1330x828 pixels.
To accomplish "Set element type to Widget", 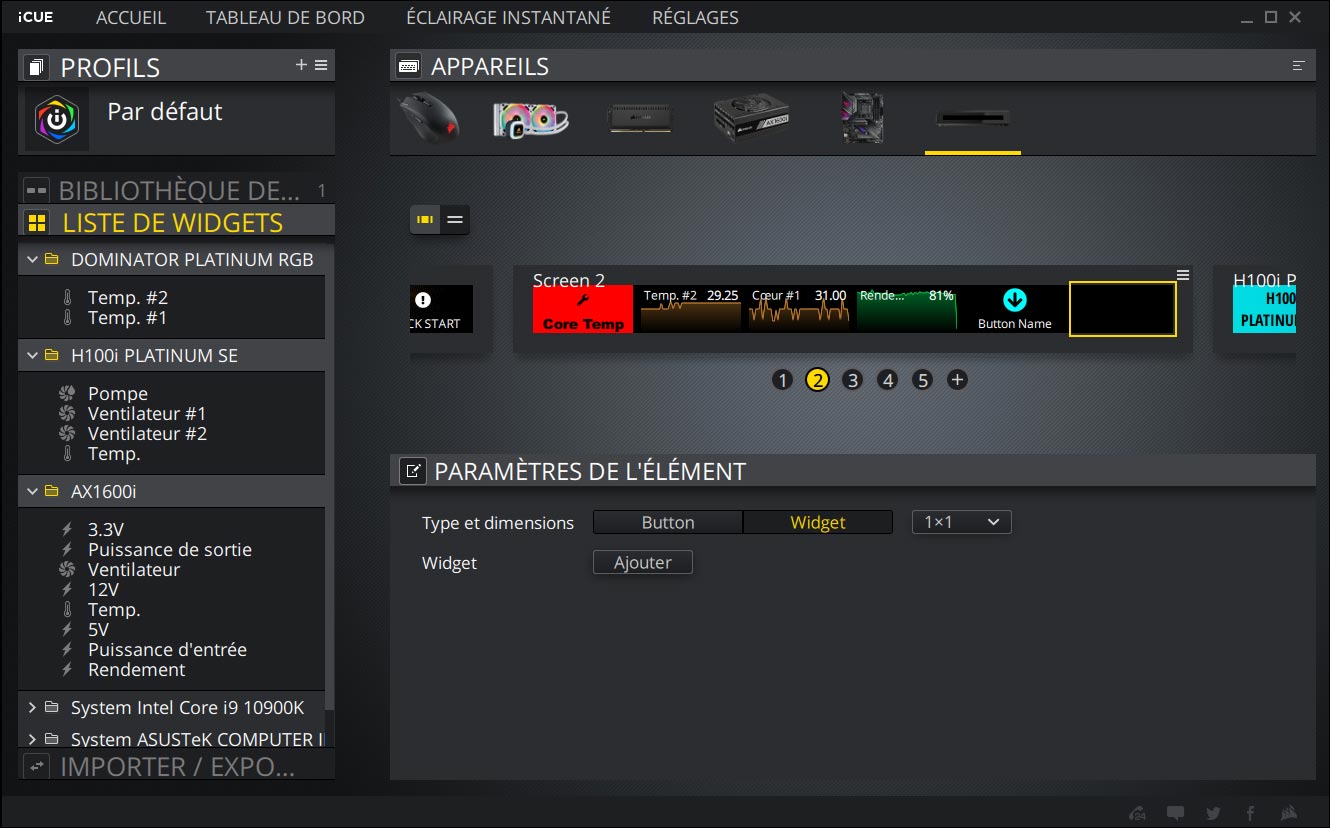I will click(818, 522).
